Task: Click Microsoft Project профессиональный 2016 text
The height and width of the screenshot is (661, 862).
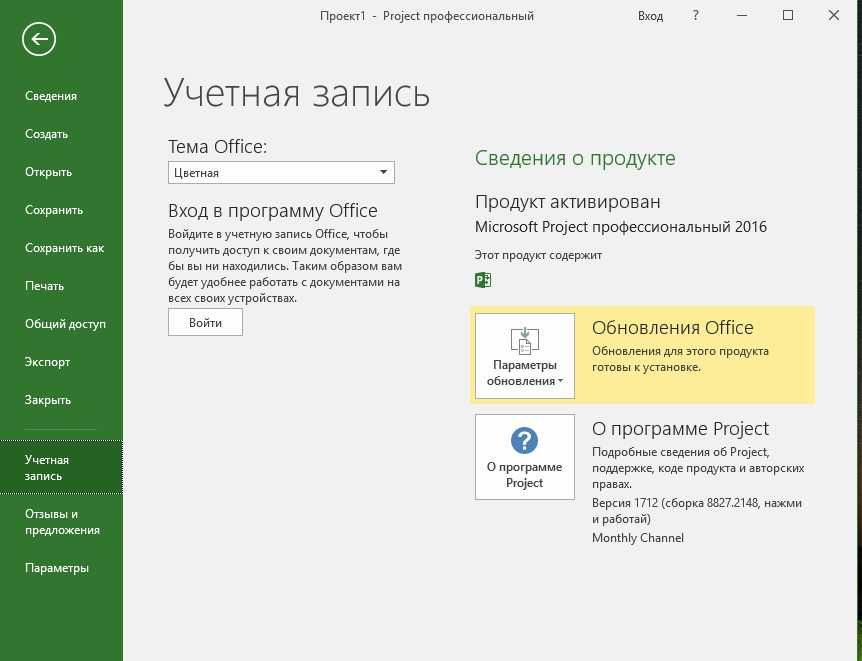Action: point(621,227)
